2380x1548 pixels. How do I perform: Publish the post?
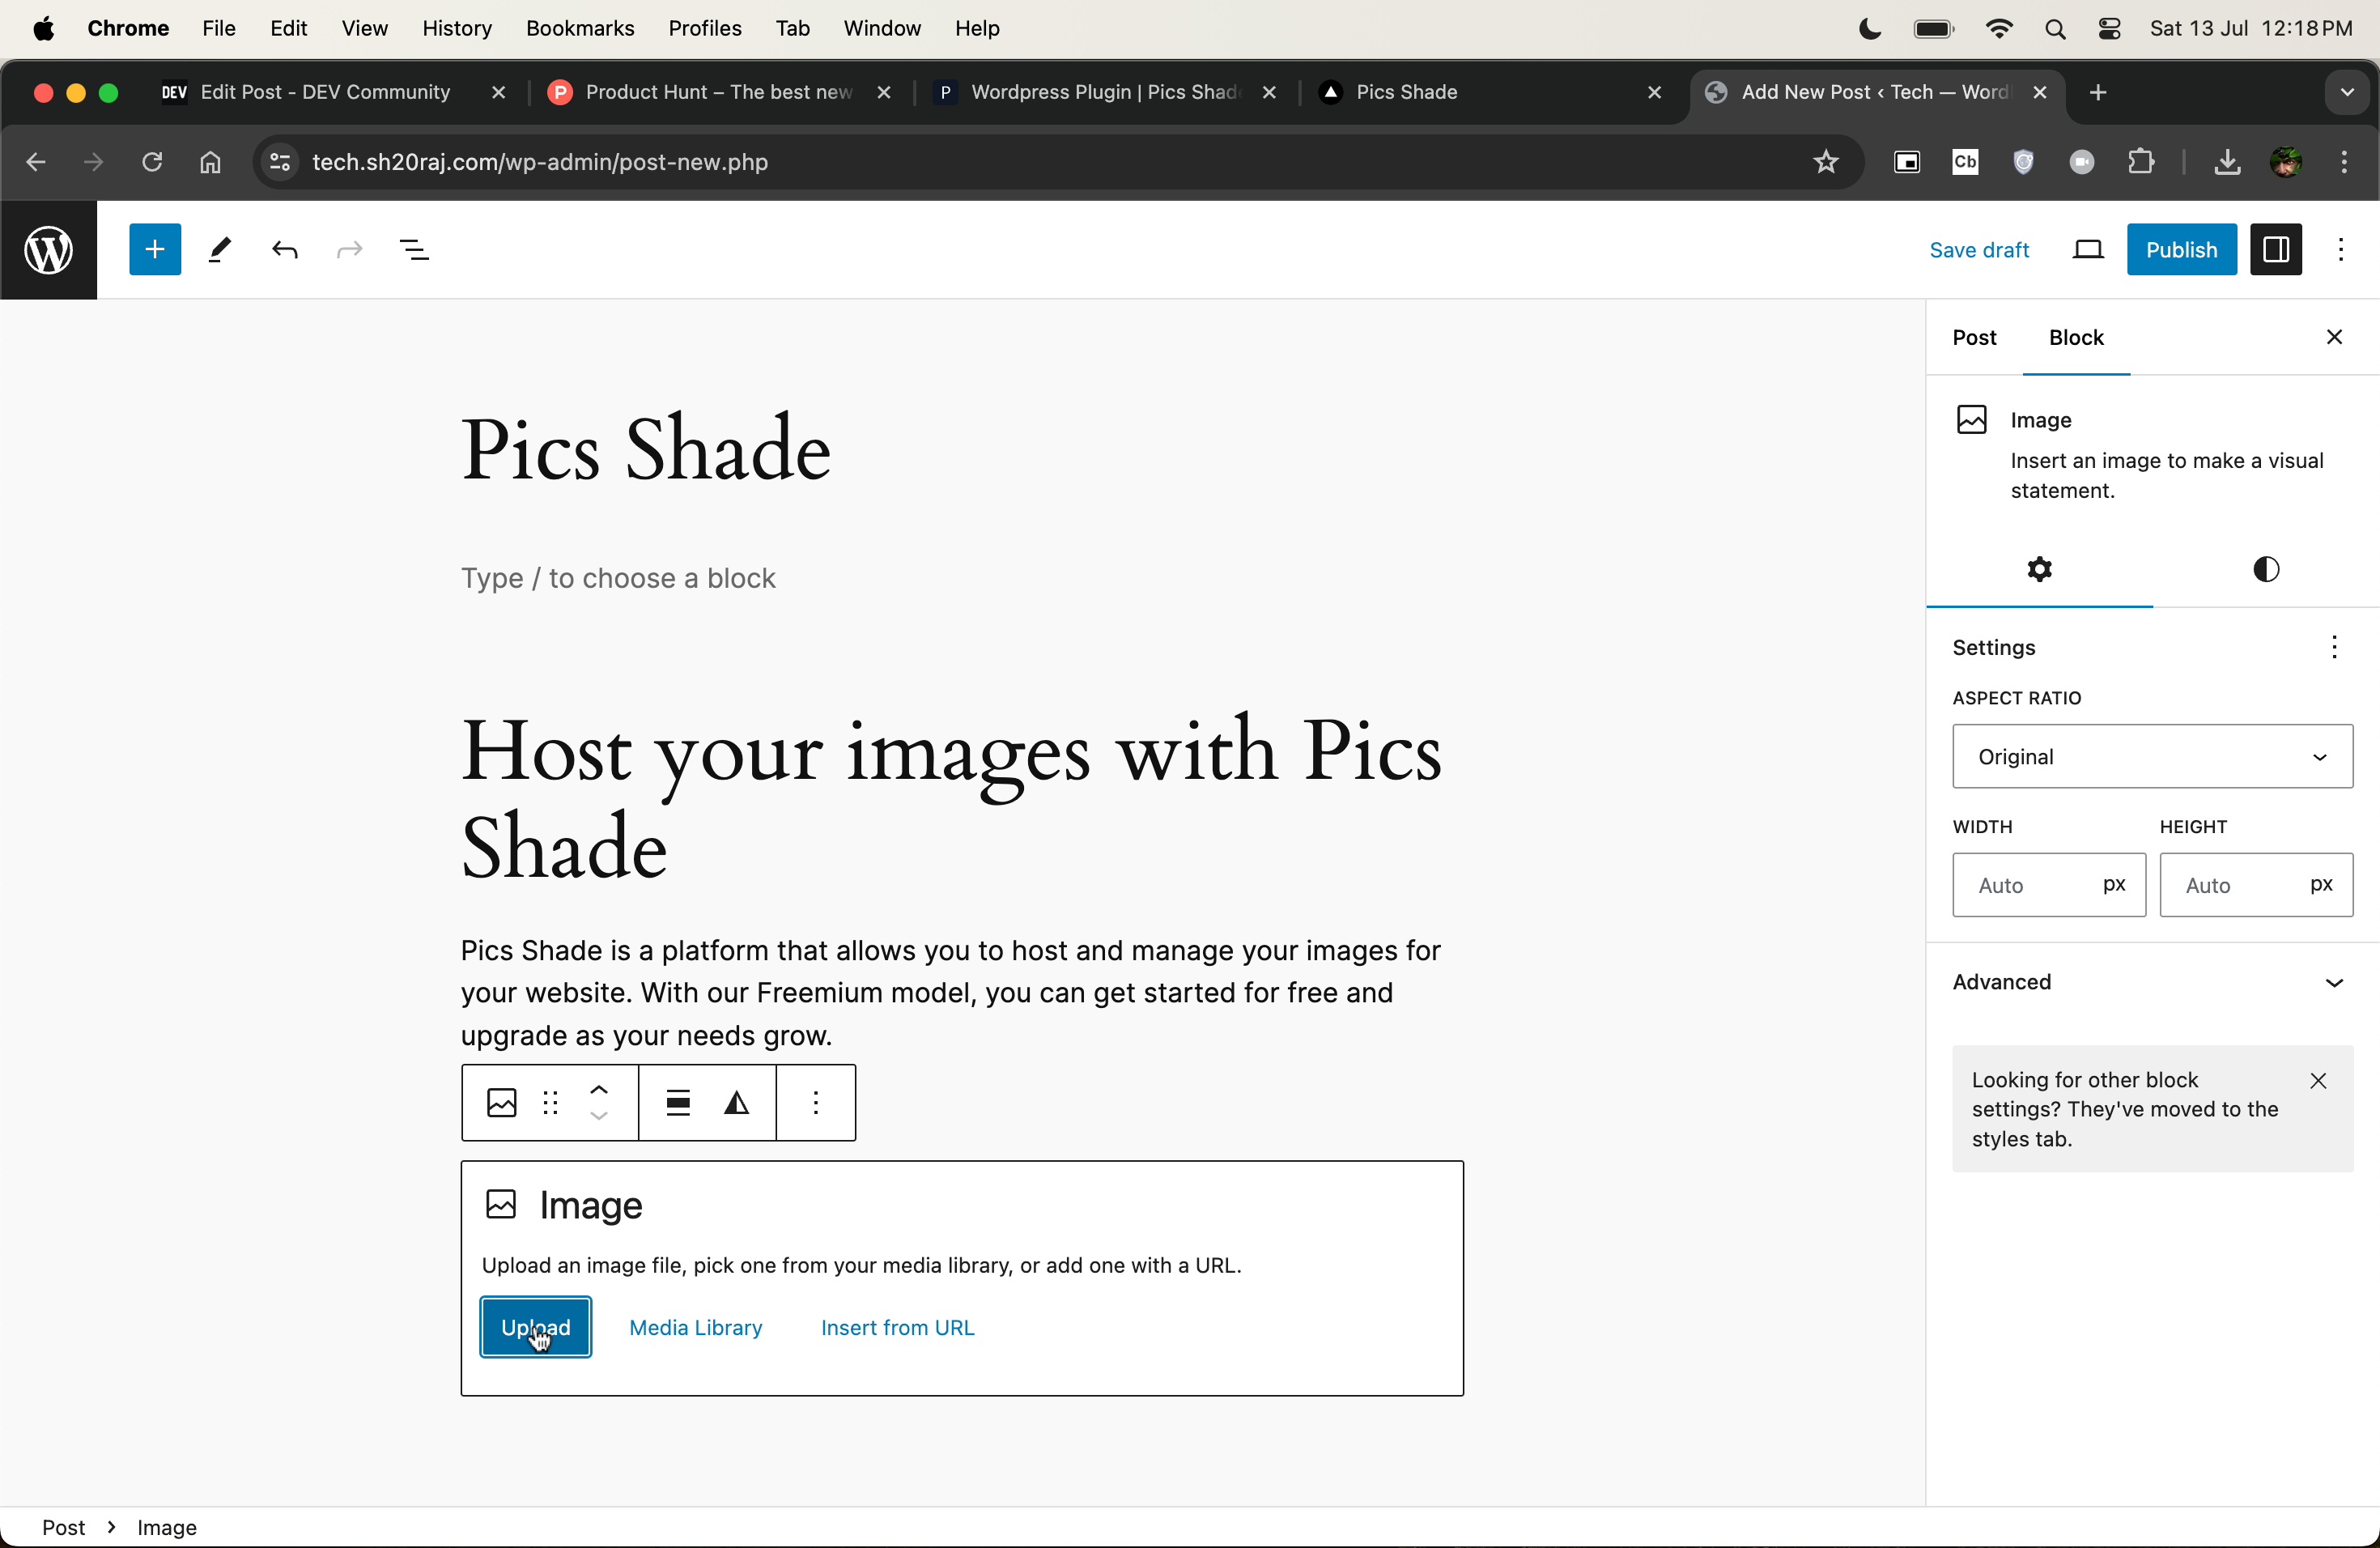pyautogui.click(x=2181, y=250)
